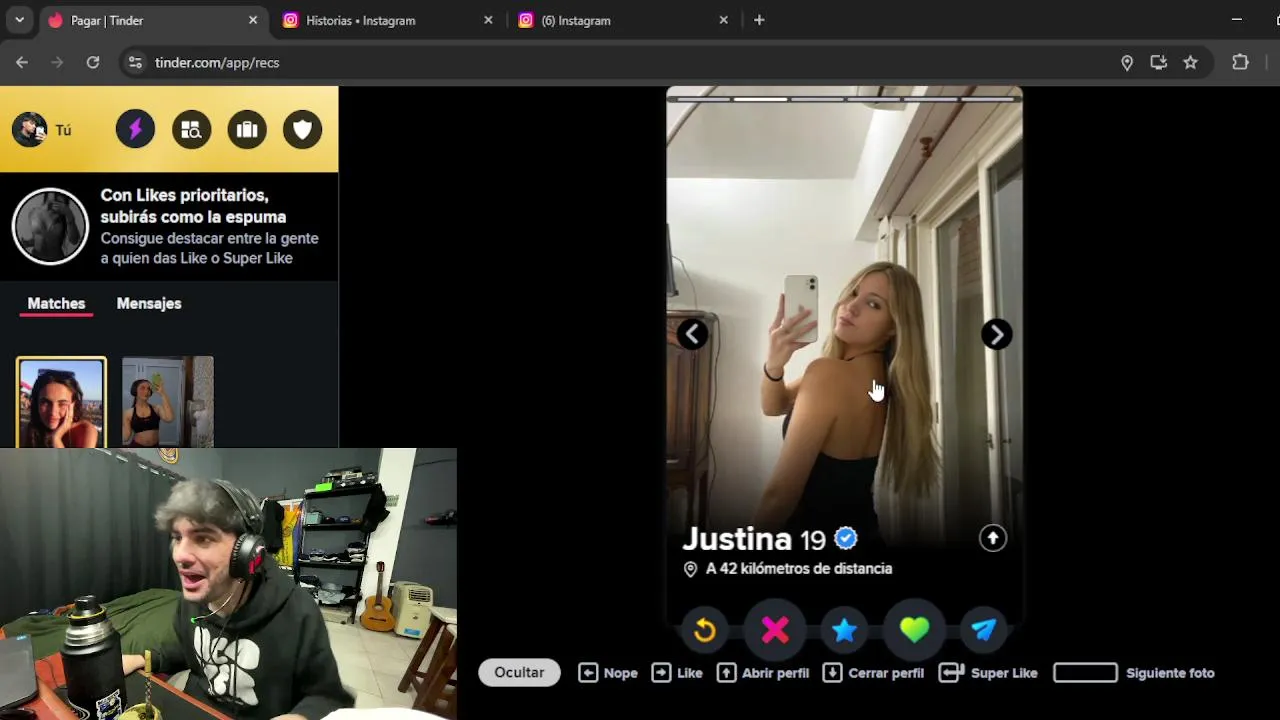Open a new browser tab

[759, 20]
